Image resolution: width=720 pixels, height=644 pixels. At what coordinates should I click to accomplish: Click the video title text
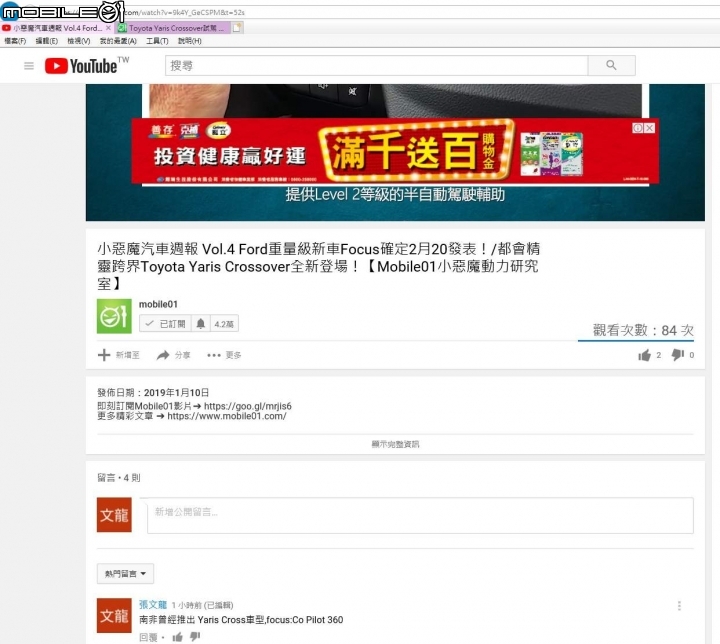tap(319, 266)
